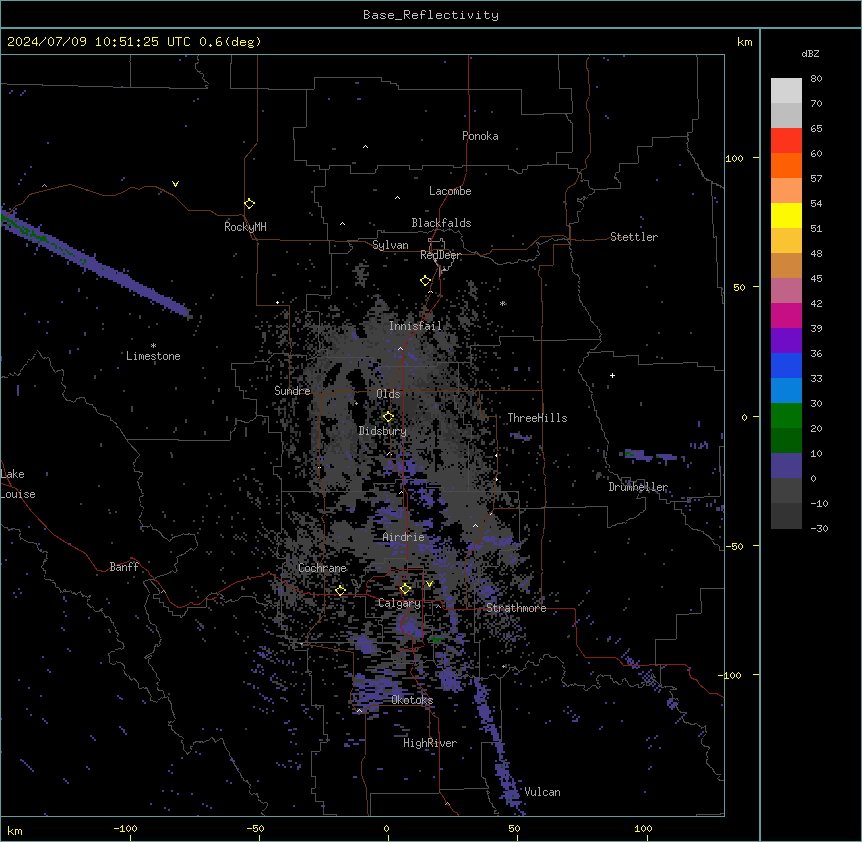Click the Lake Louise label
The height and width of the screenshot is (842, 862).
[x=18, y=484]
